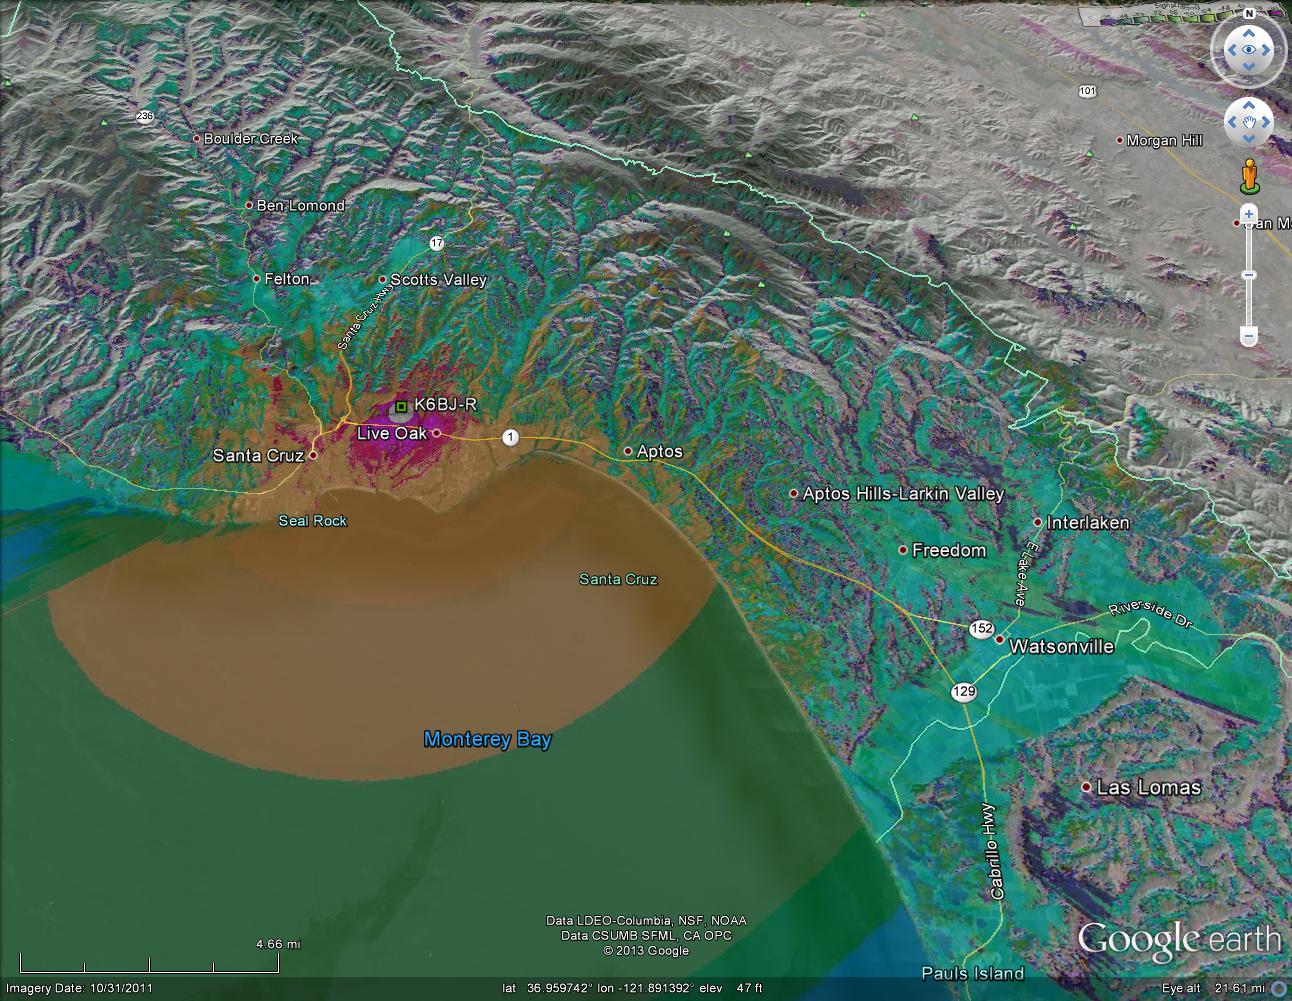Click the eye icon in the look joystick
Image resolution: width=1292 pixels, height=1001 pixels.
[1248, 49]
